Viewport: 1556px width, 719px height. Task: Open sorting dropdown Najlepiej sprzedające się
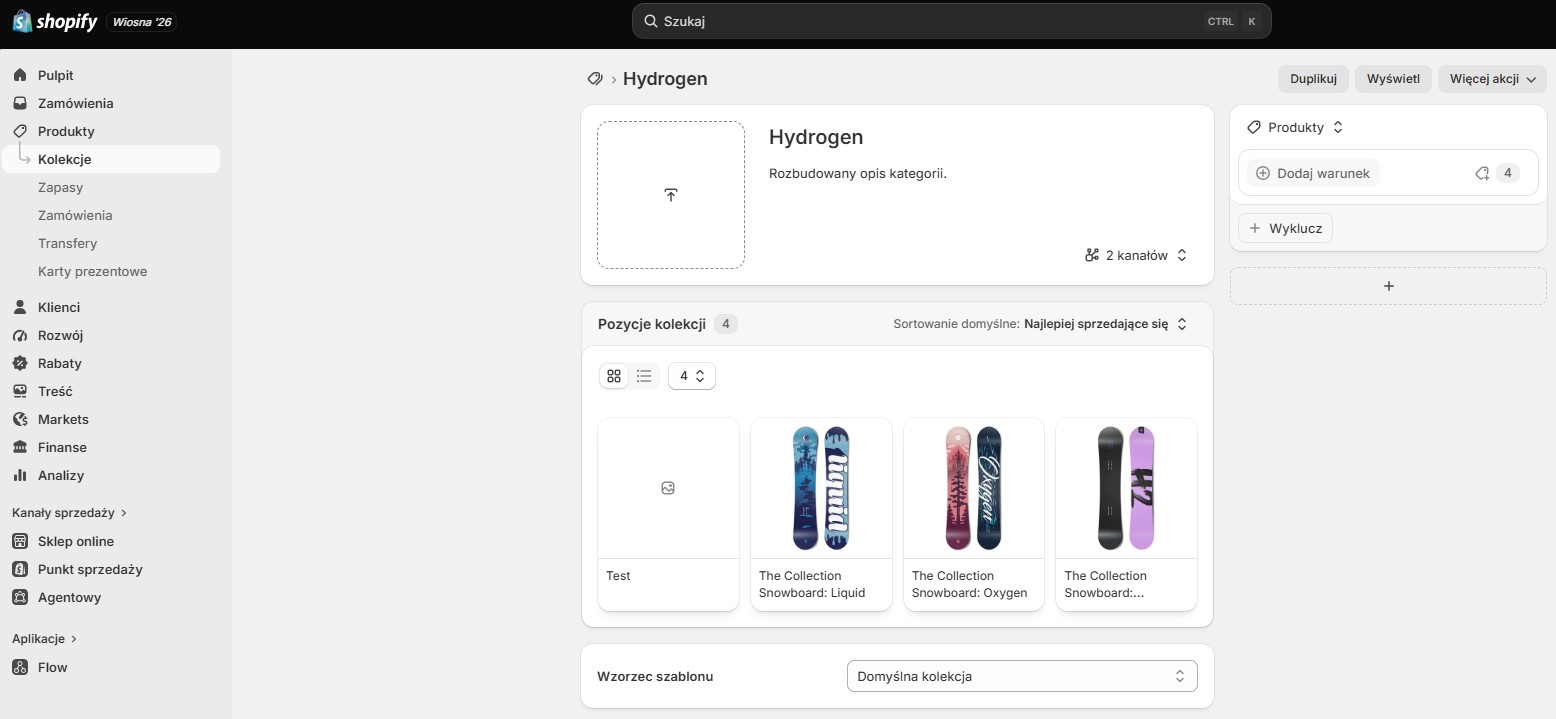(1106, 324)
